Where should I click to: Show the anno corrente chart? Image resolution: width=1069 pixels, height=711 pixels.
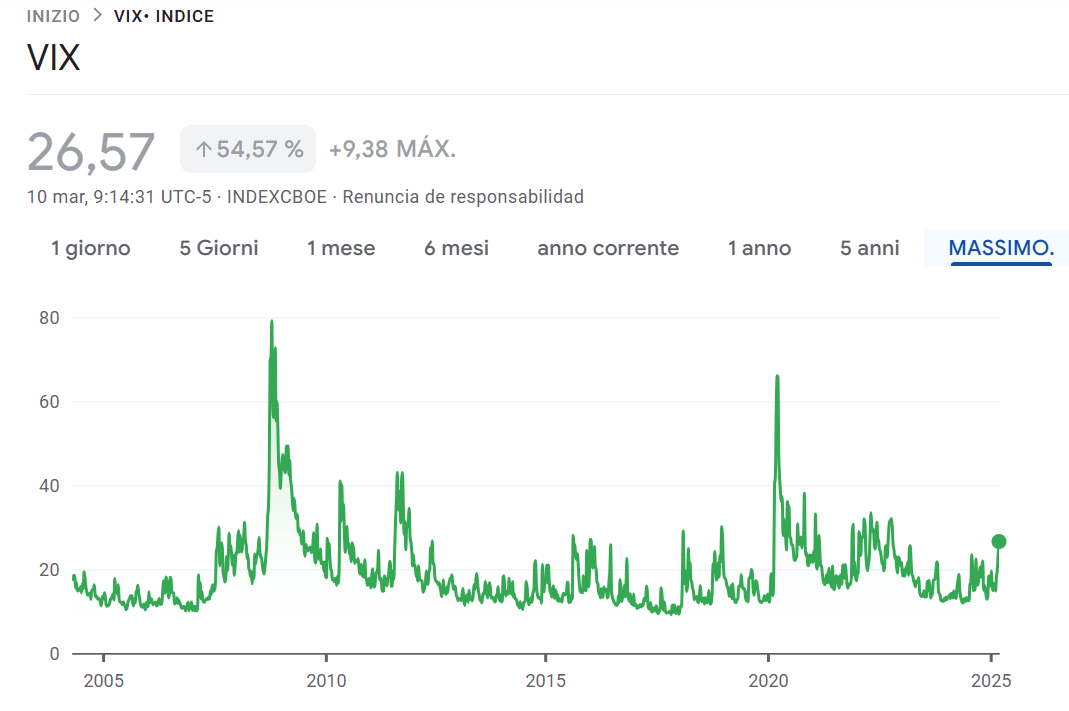click(608, 248)
